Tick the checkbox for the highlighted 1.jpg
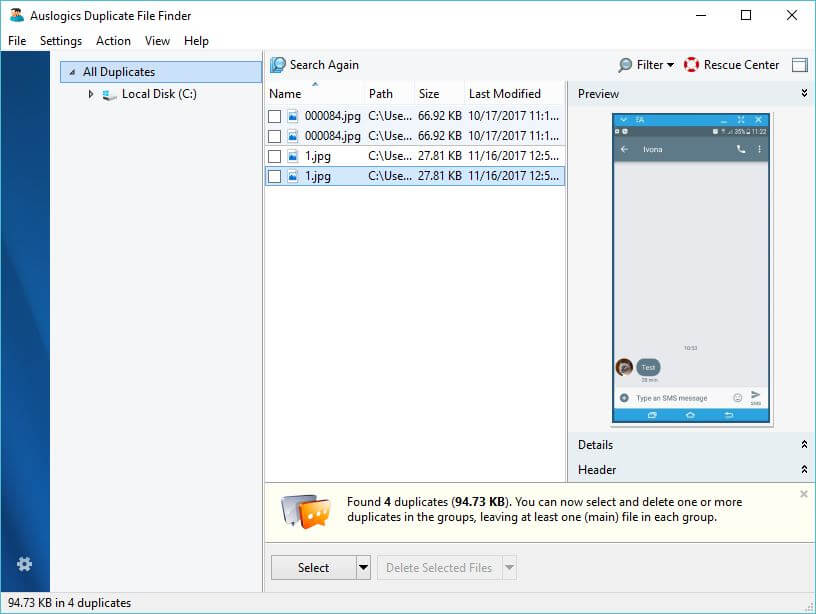 coord(275,176)
